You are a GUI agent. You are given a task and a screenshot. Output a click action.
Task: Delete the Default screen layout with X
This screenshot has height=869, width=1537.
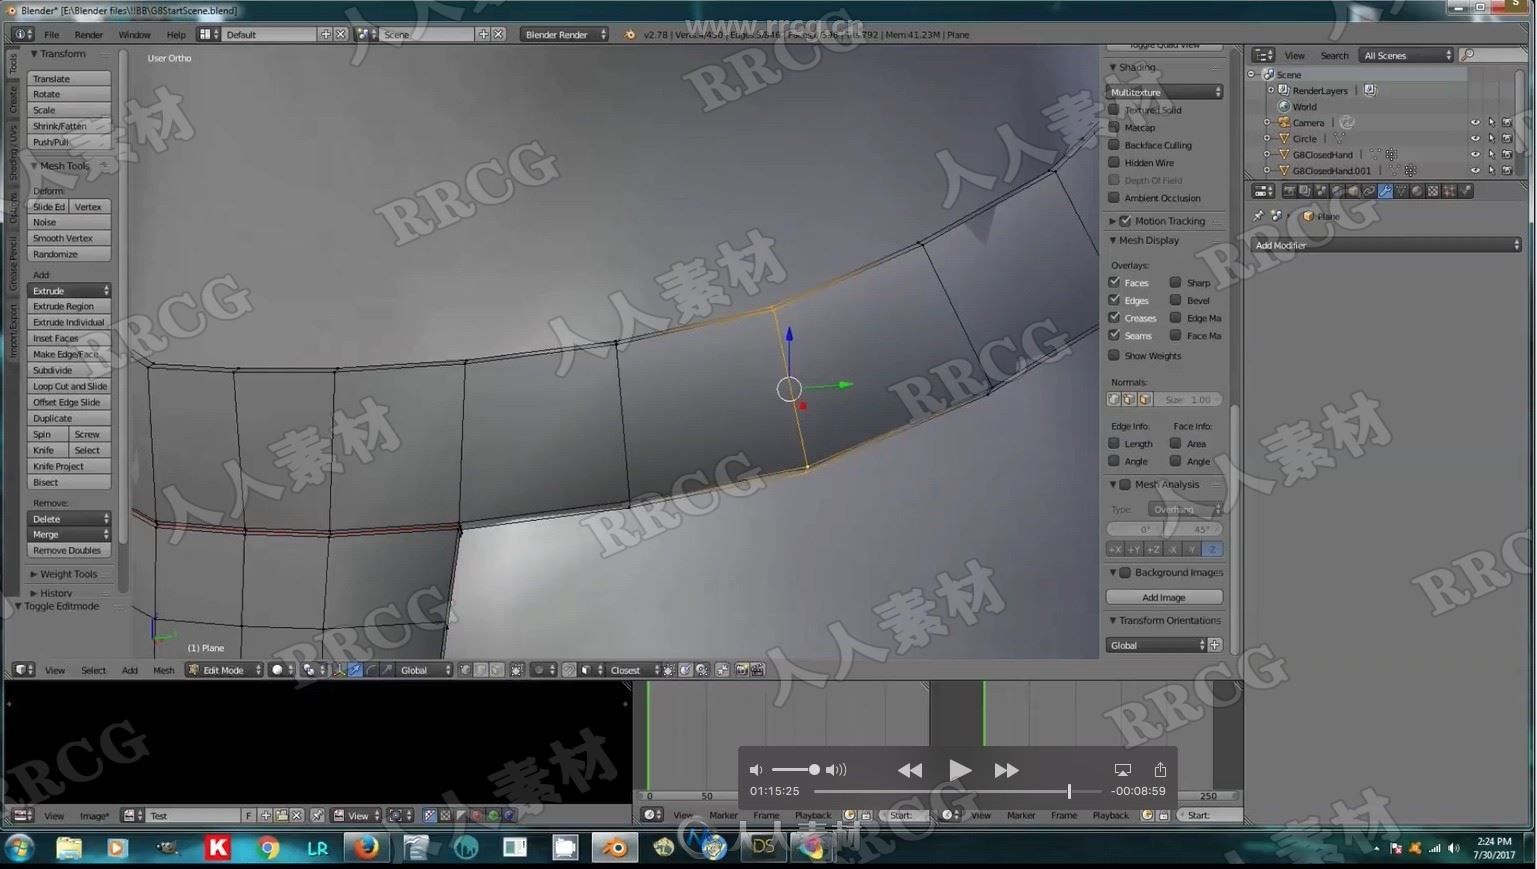(341, 34)
